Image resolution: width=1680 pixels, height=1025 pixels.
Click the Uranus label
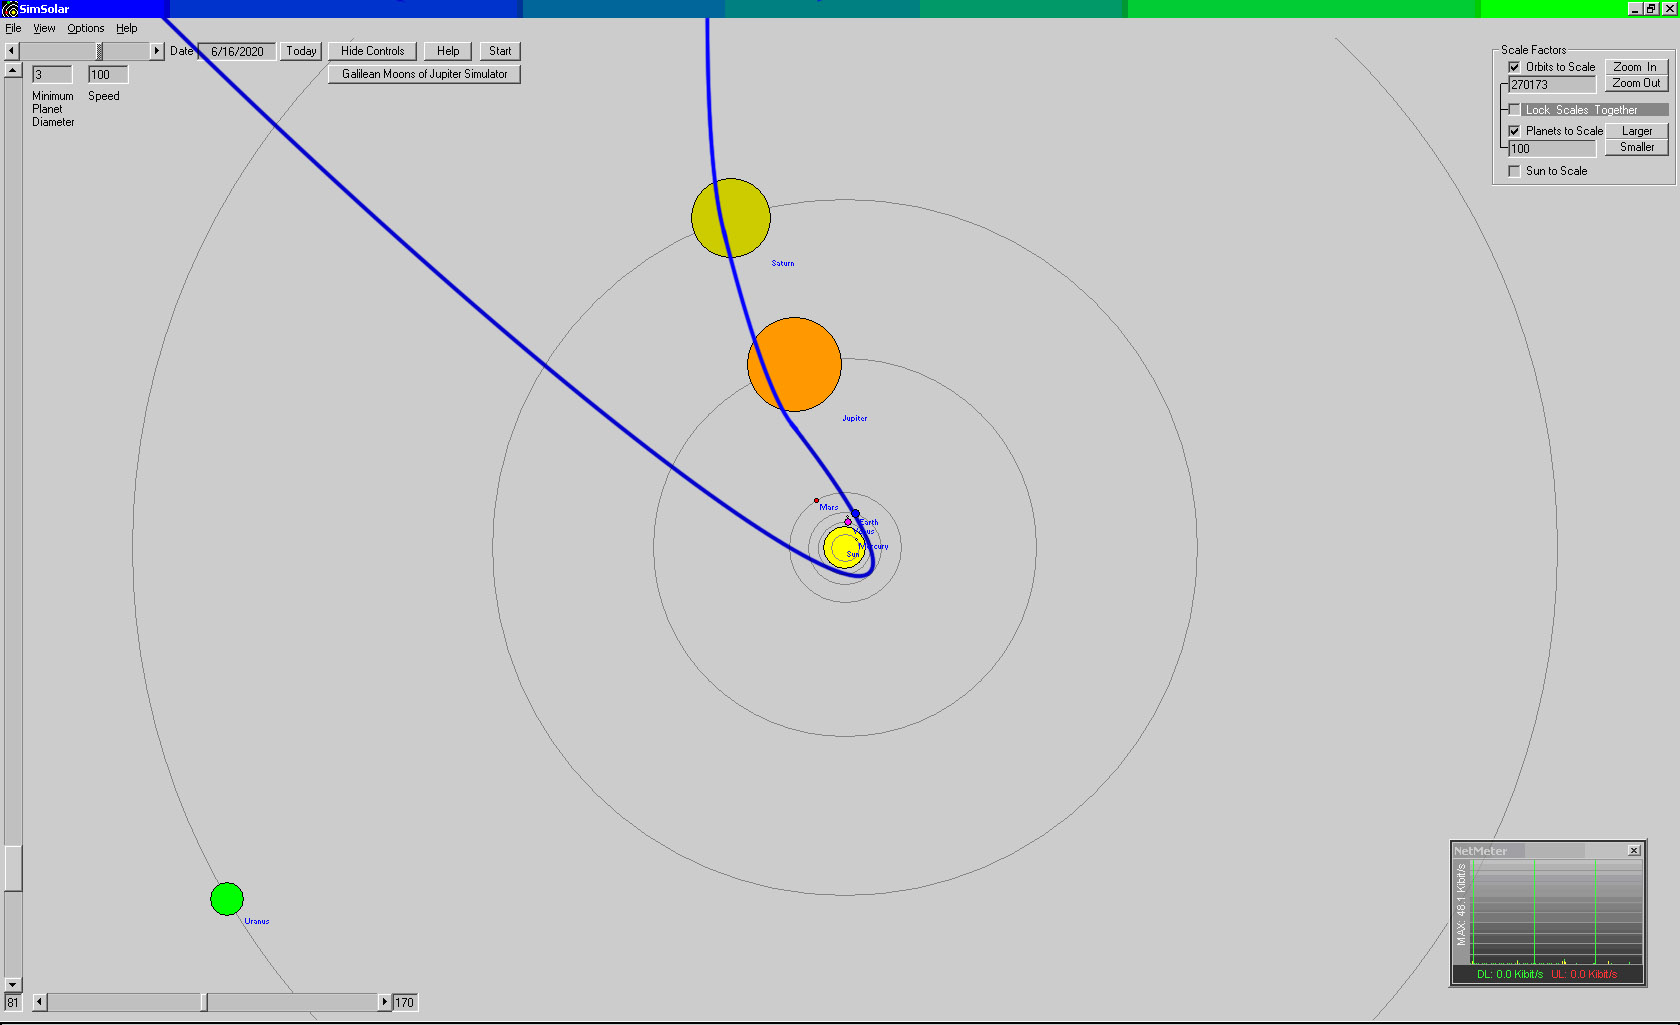257,921
